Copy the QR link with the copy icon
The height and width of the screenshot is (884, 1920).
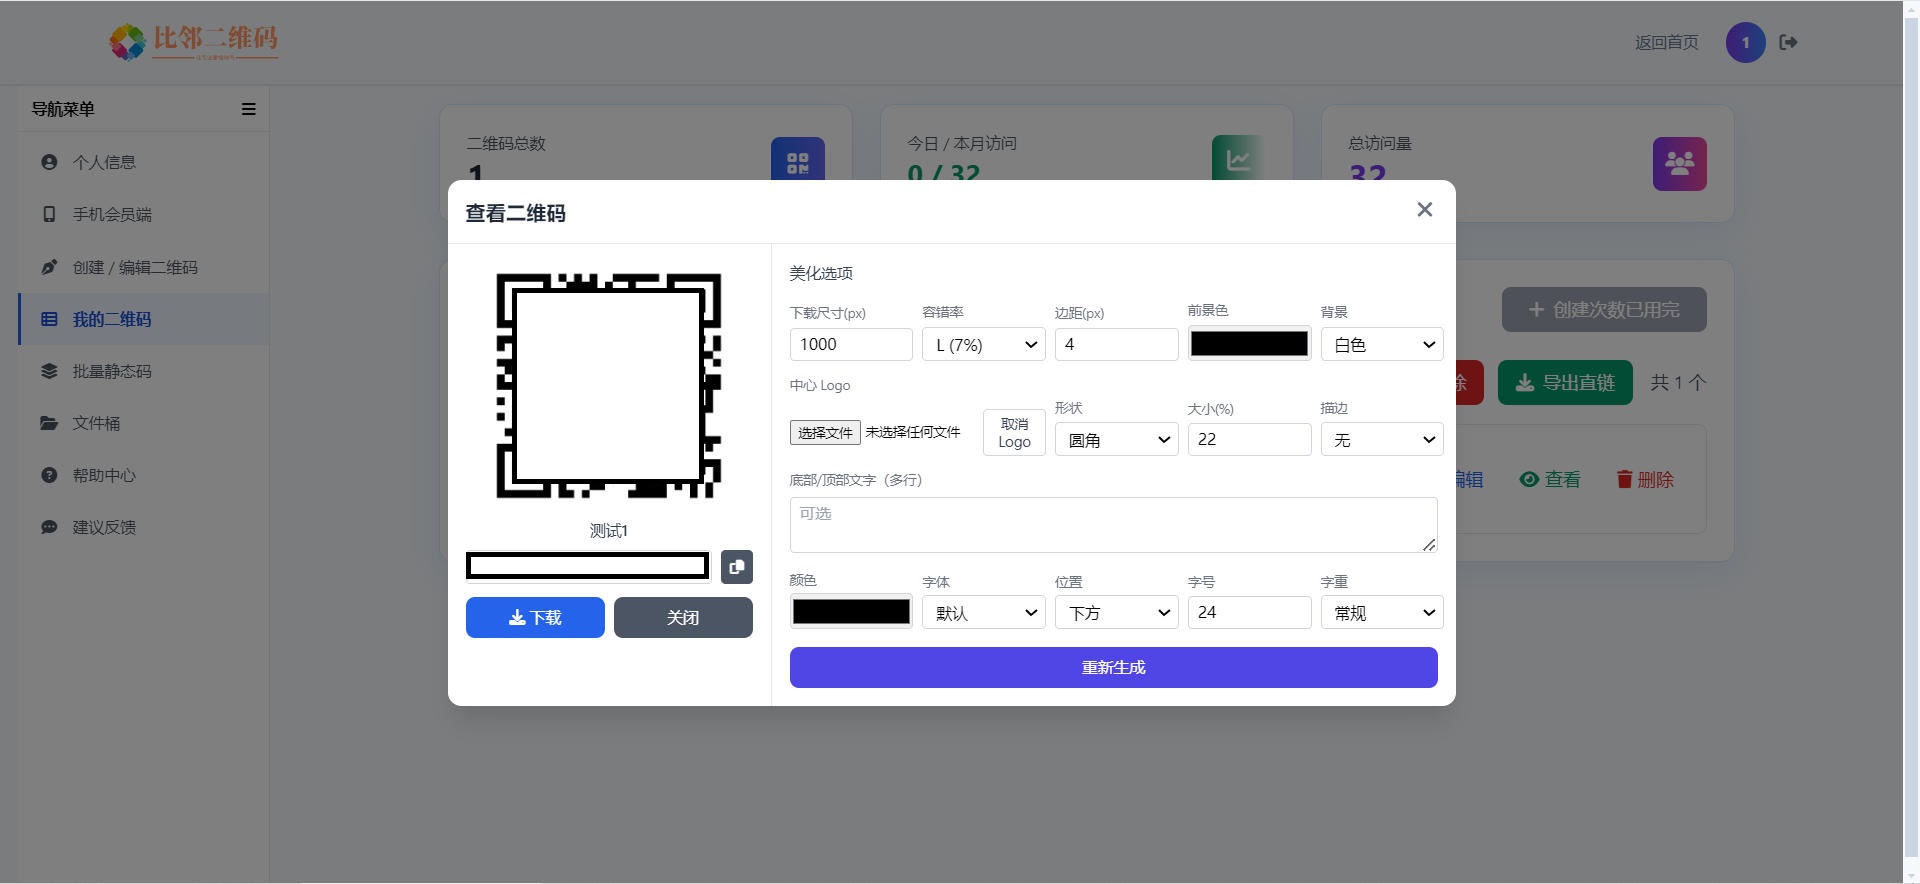pyautogui.click(x=737, y=567)
